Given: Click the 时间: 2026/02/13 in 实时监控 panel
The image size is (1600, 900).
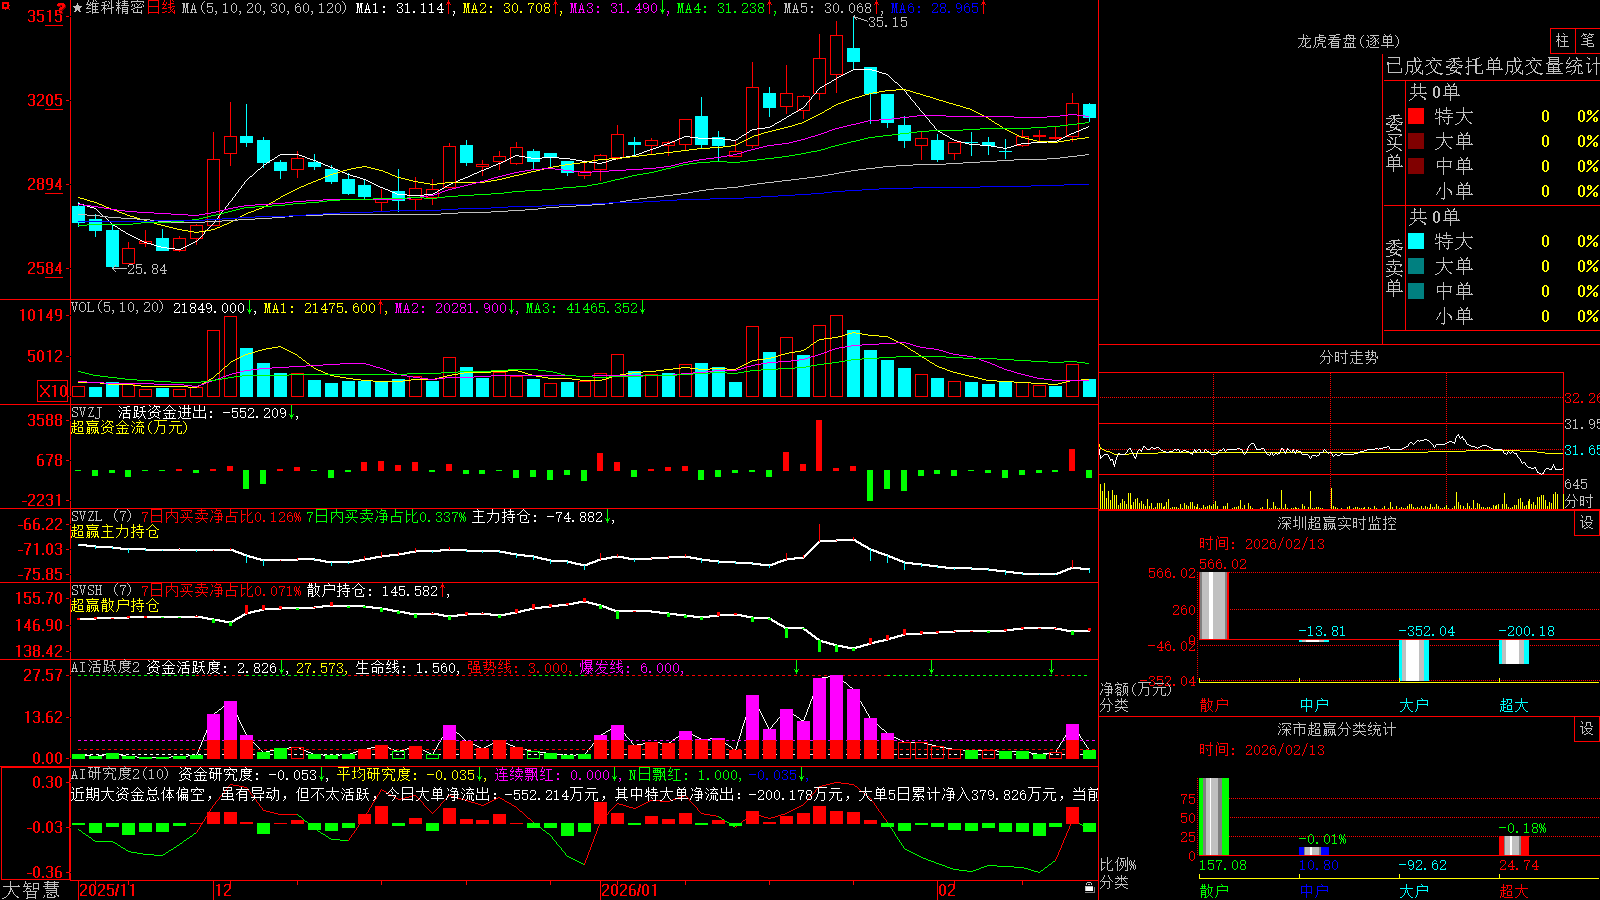Looking at the screenshot, I should [1262, 544].
